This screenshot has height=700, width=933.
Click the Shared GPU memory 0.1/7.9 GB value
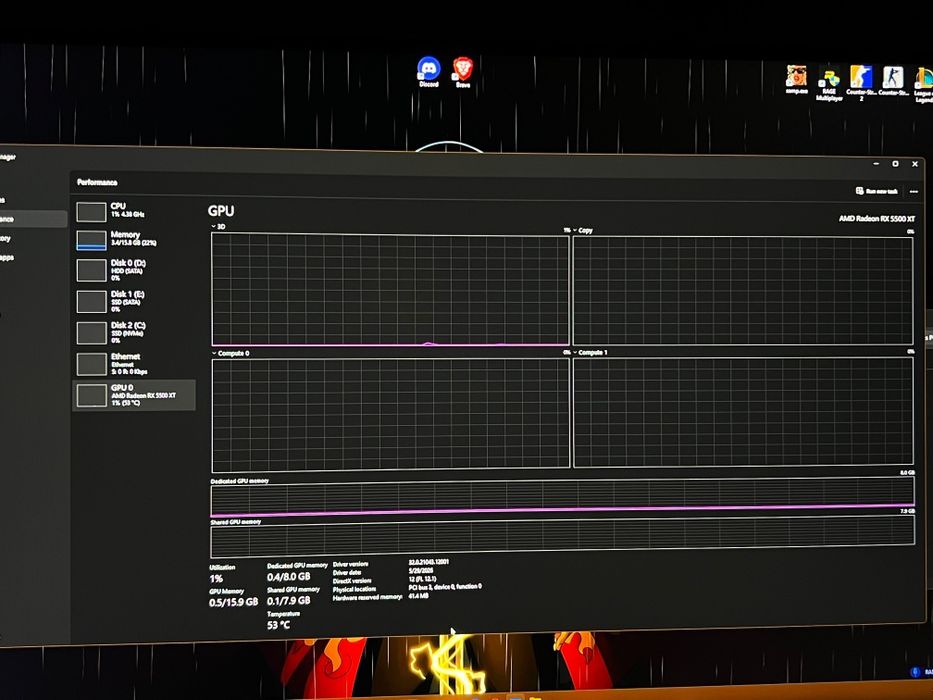[x=289, y=601]
